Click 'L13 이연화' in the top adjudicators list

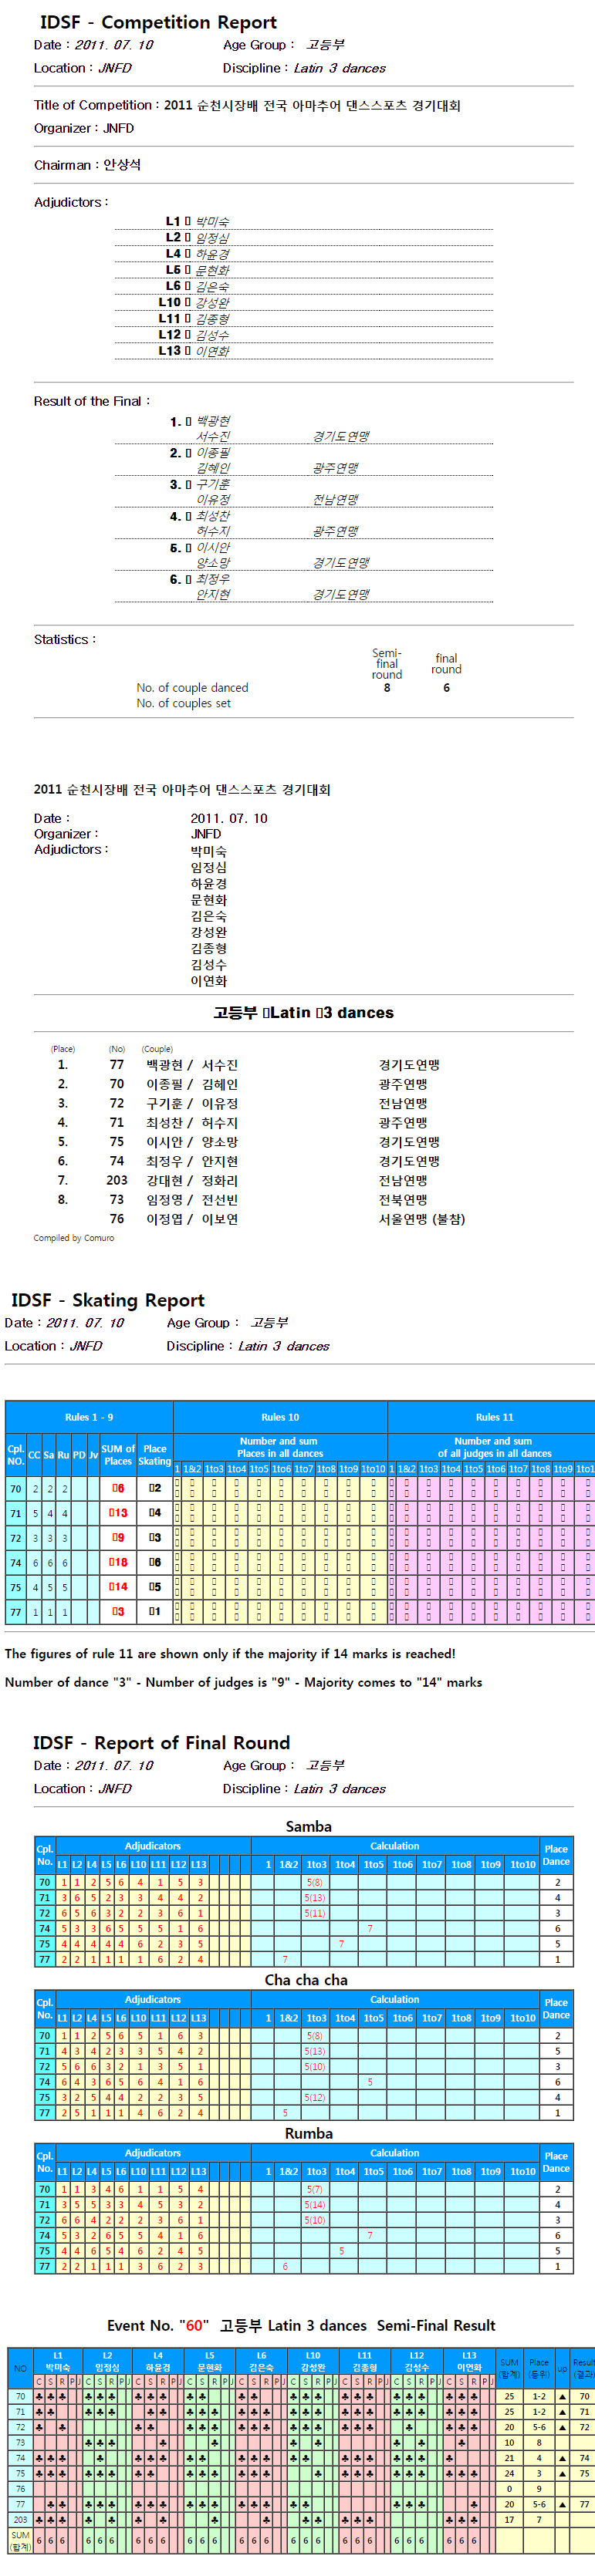[x=303, y=351]
